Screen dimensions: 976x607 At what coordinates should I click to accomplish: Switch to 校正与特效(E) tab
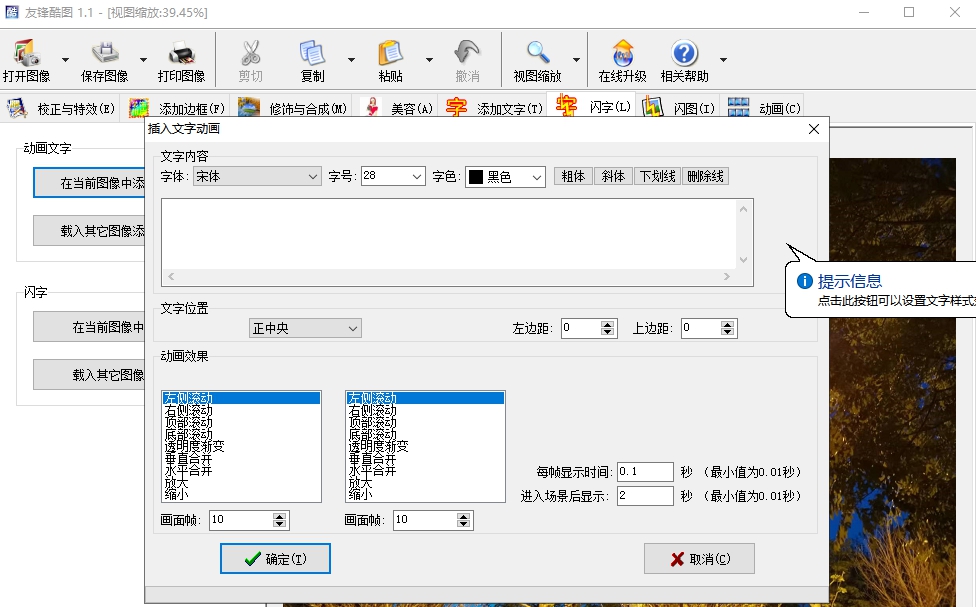pyautogui.click(x=61, y=108)
